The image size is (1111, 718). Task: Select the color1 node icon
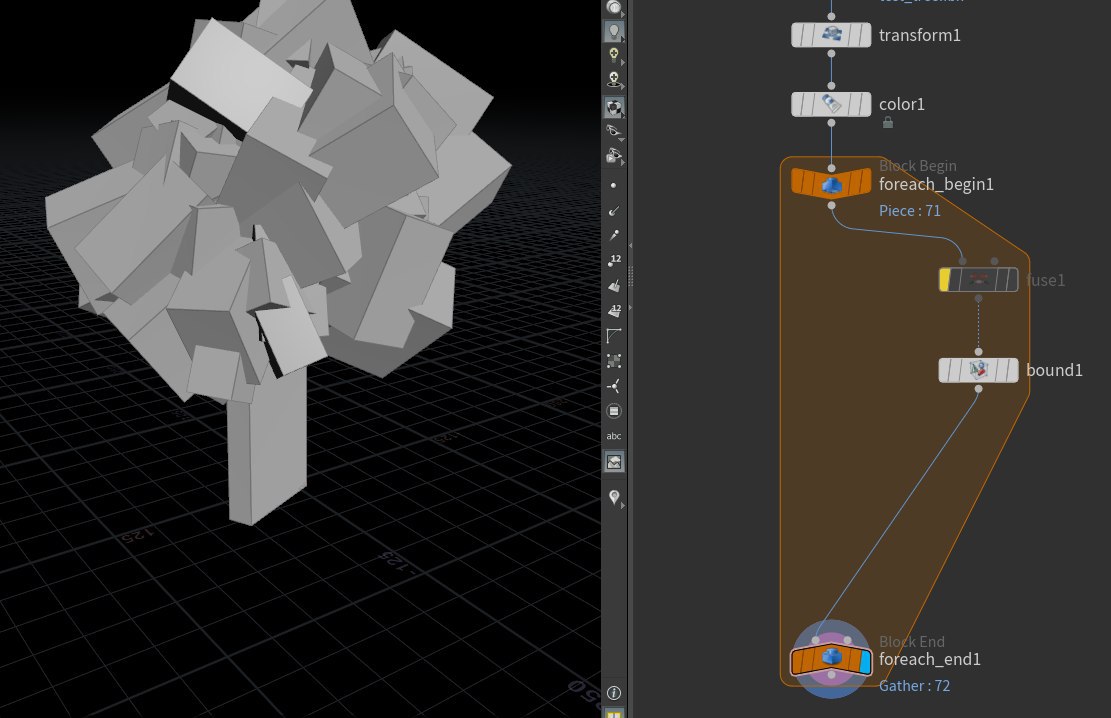click(831, 104)
